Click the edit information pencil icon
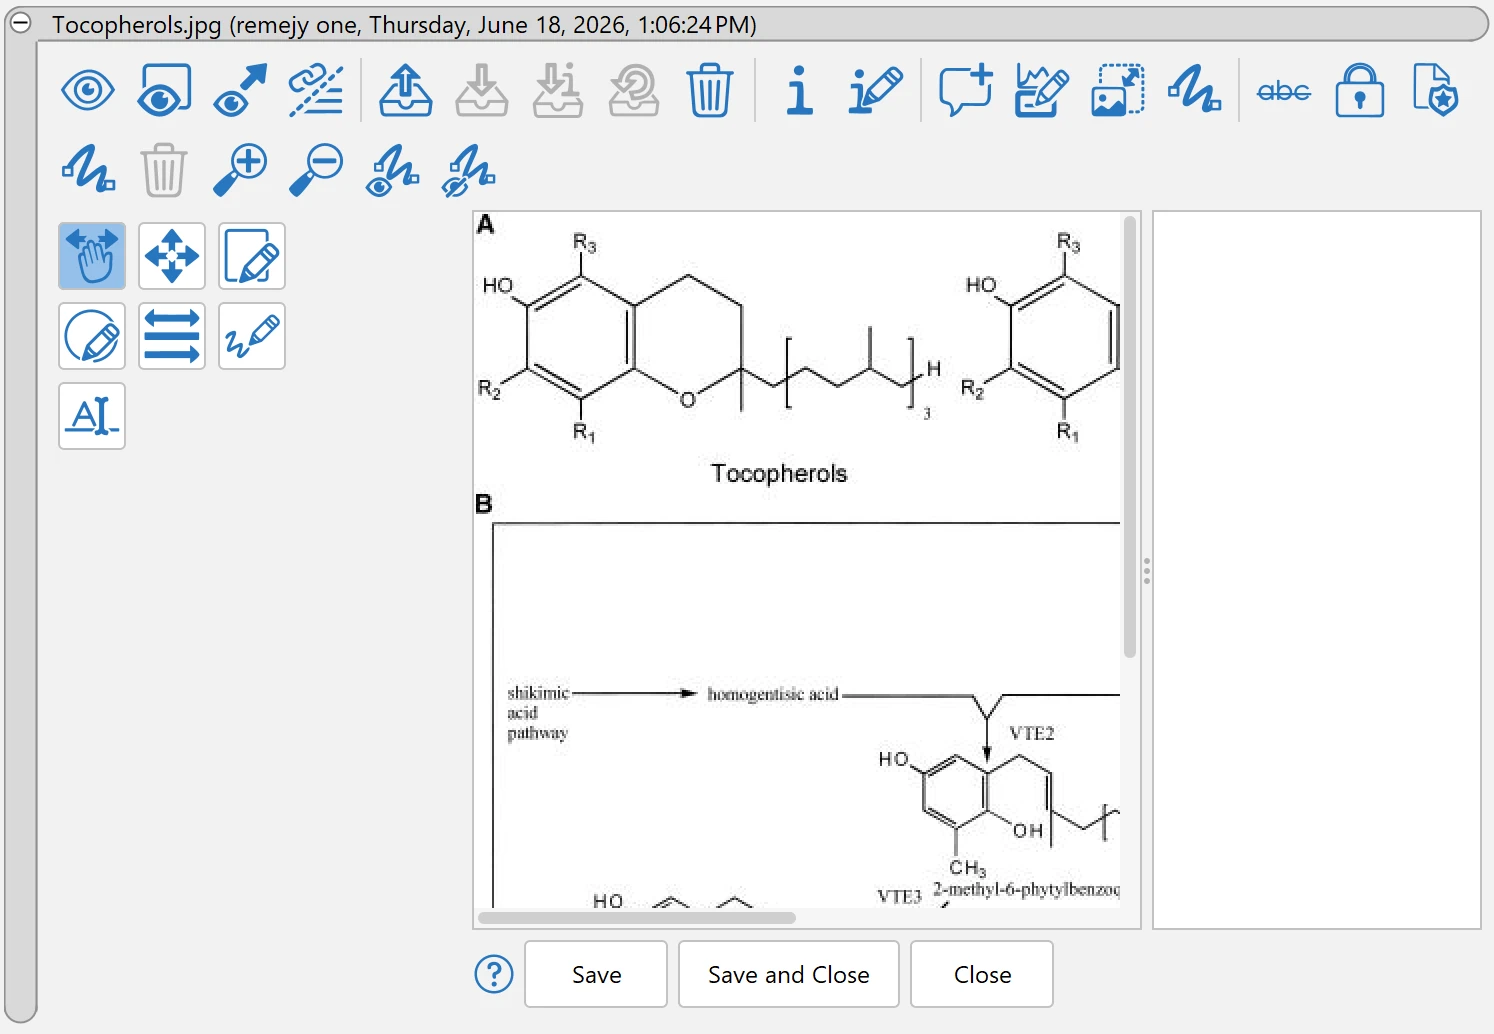The height and width of the screenshot is (1034, 1494). [876, 91]
